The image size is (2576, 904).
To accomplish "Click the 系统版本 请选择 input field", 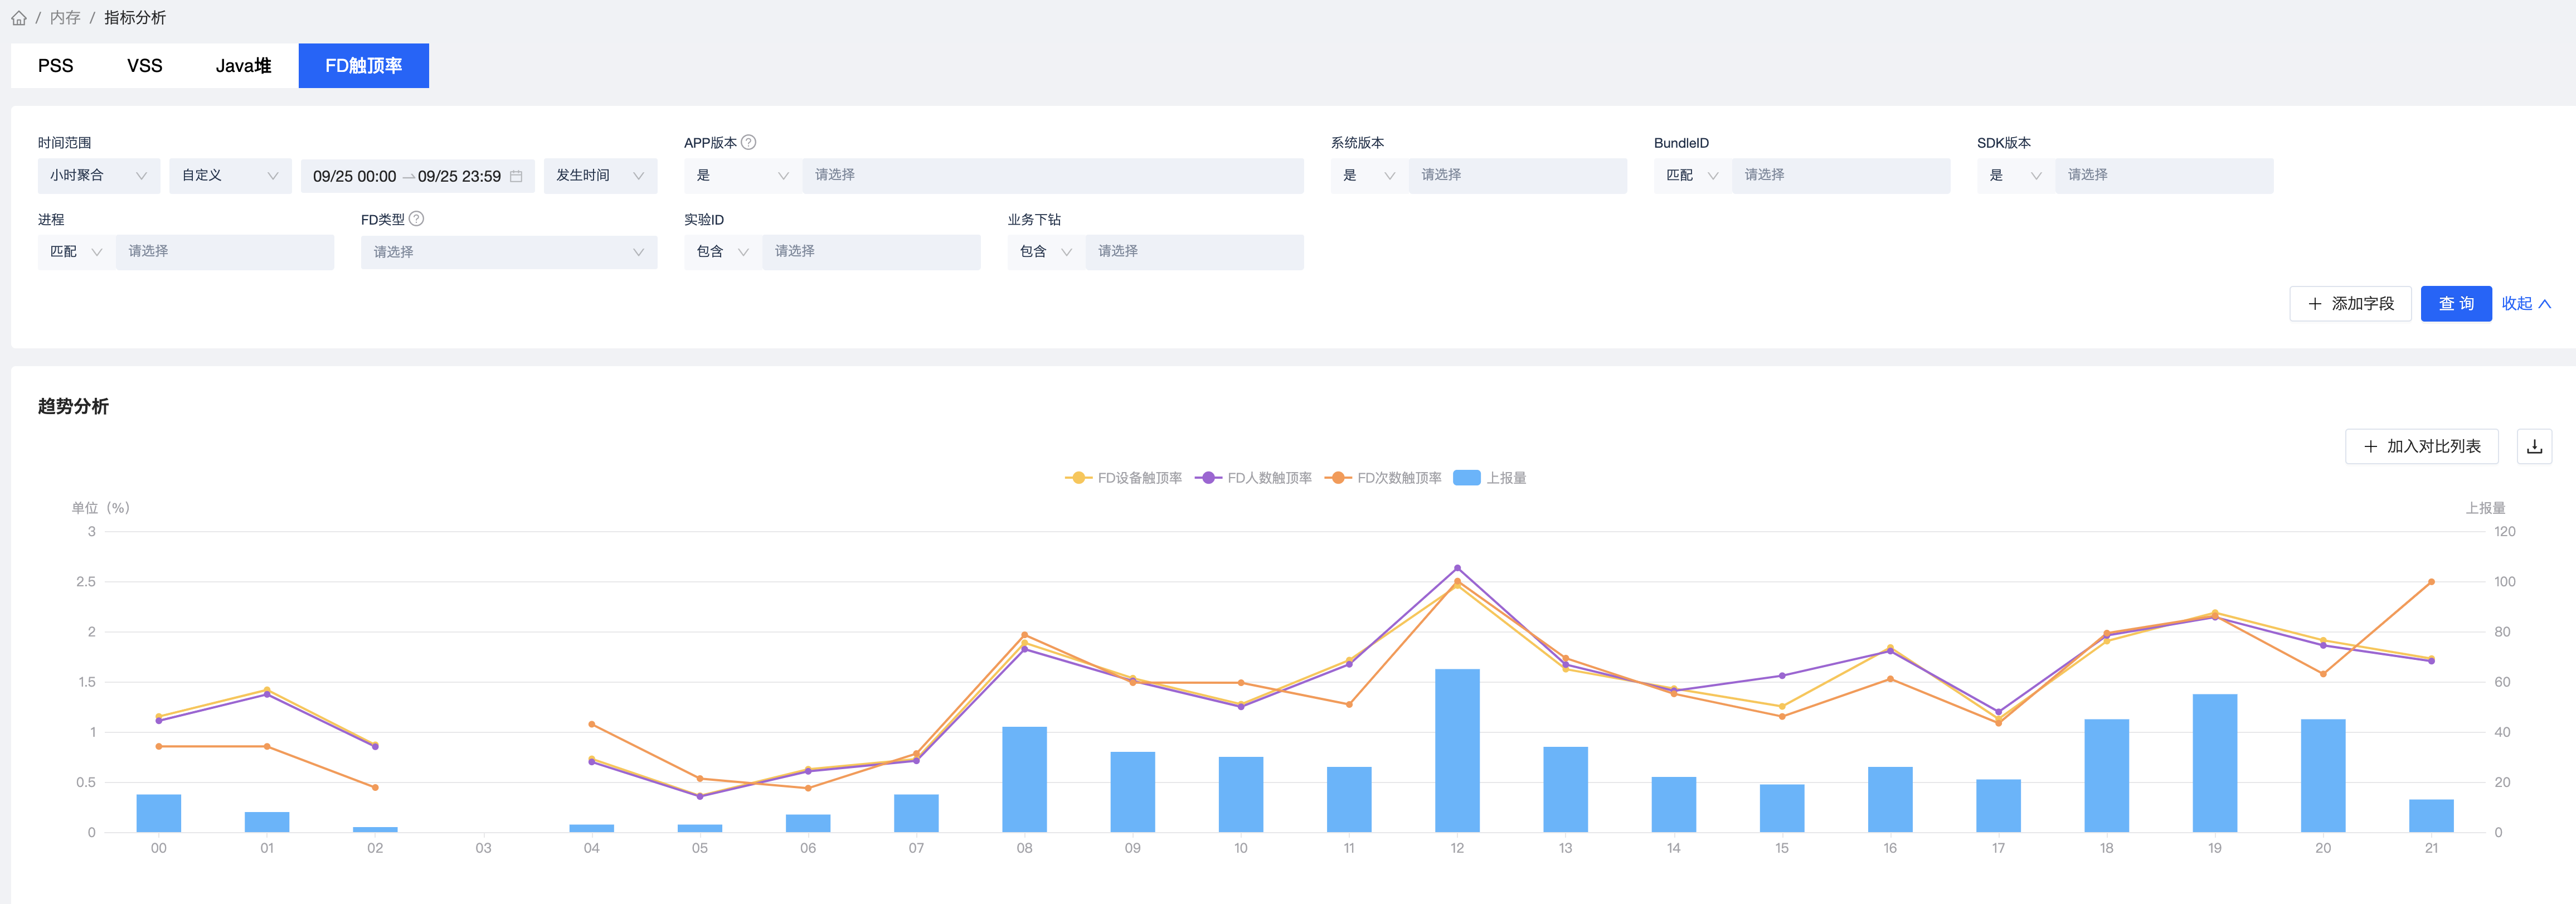I will pyautogui.click(x=1518, y=176).
